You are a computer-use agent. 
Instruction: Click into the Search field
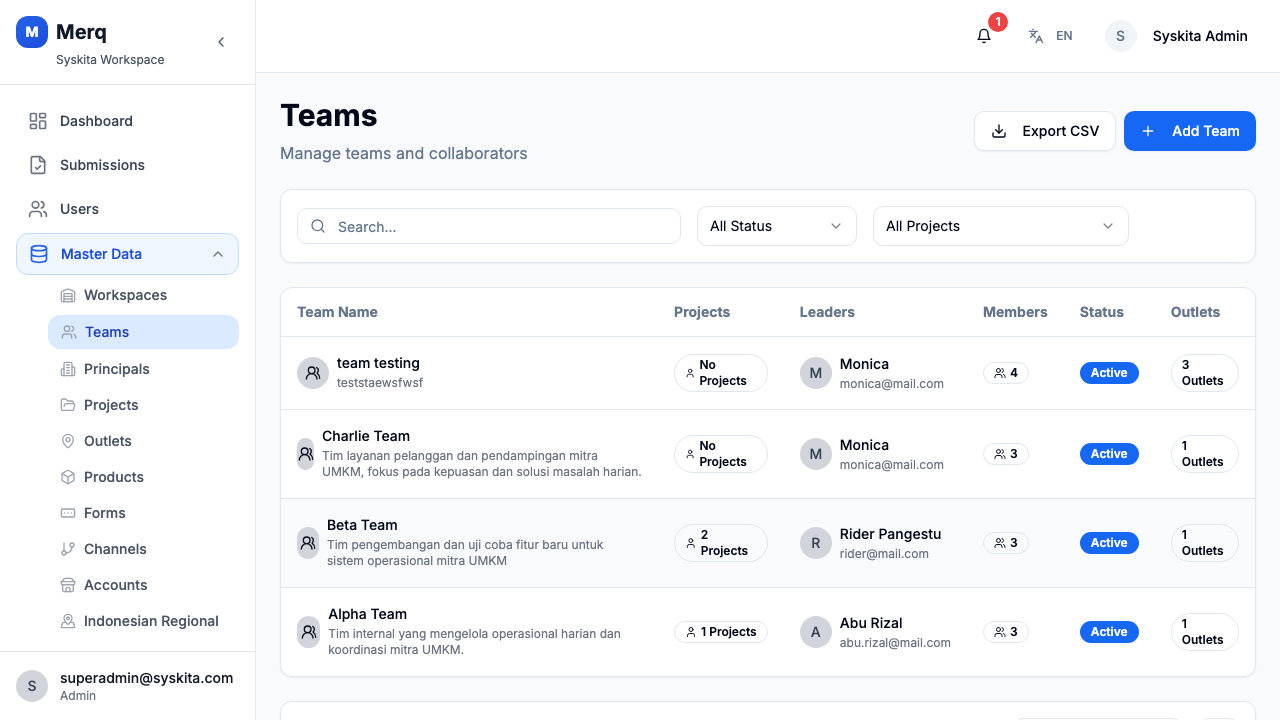[x=489, y=226]
